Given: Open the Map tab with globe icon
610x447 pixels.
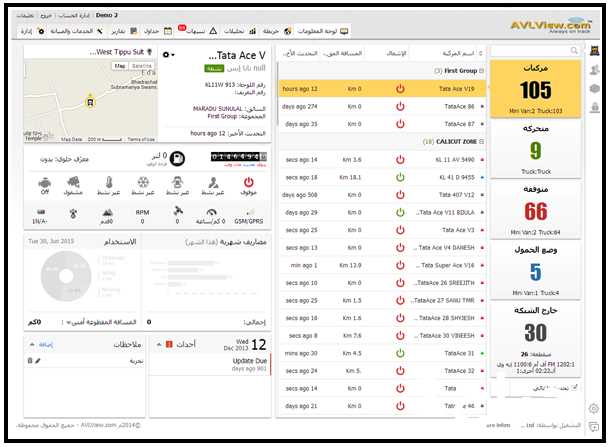Looking at the screenshot, I should coord(277,31).
